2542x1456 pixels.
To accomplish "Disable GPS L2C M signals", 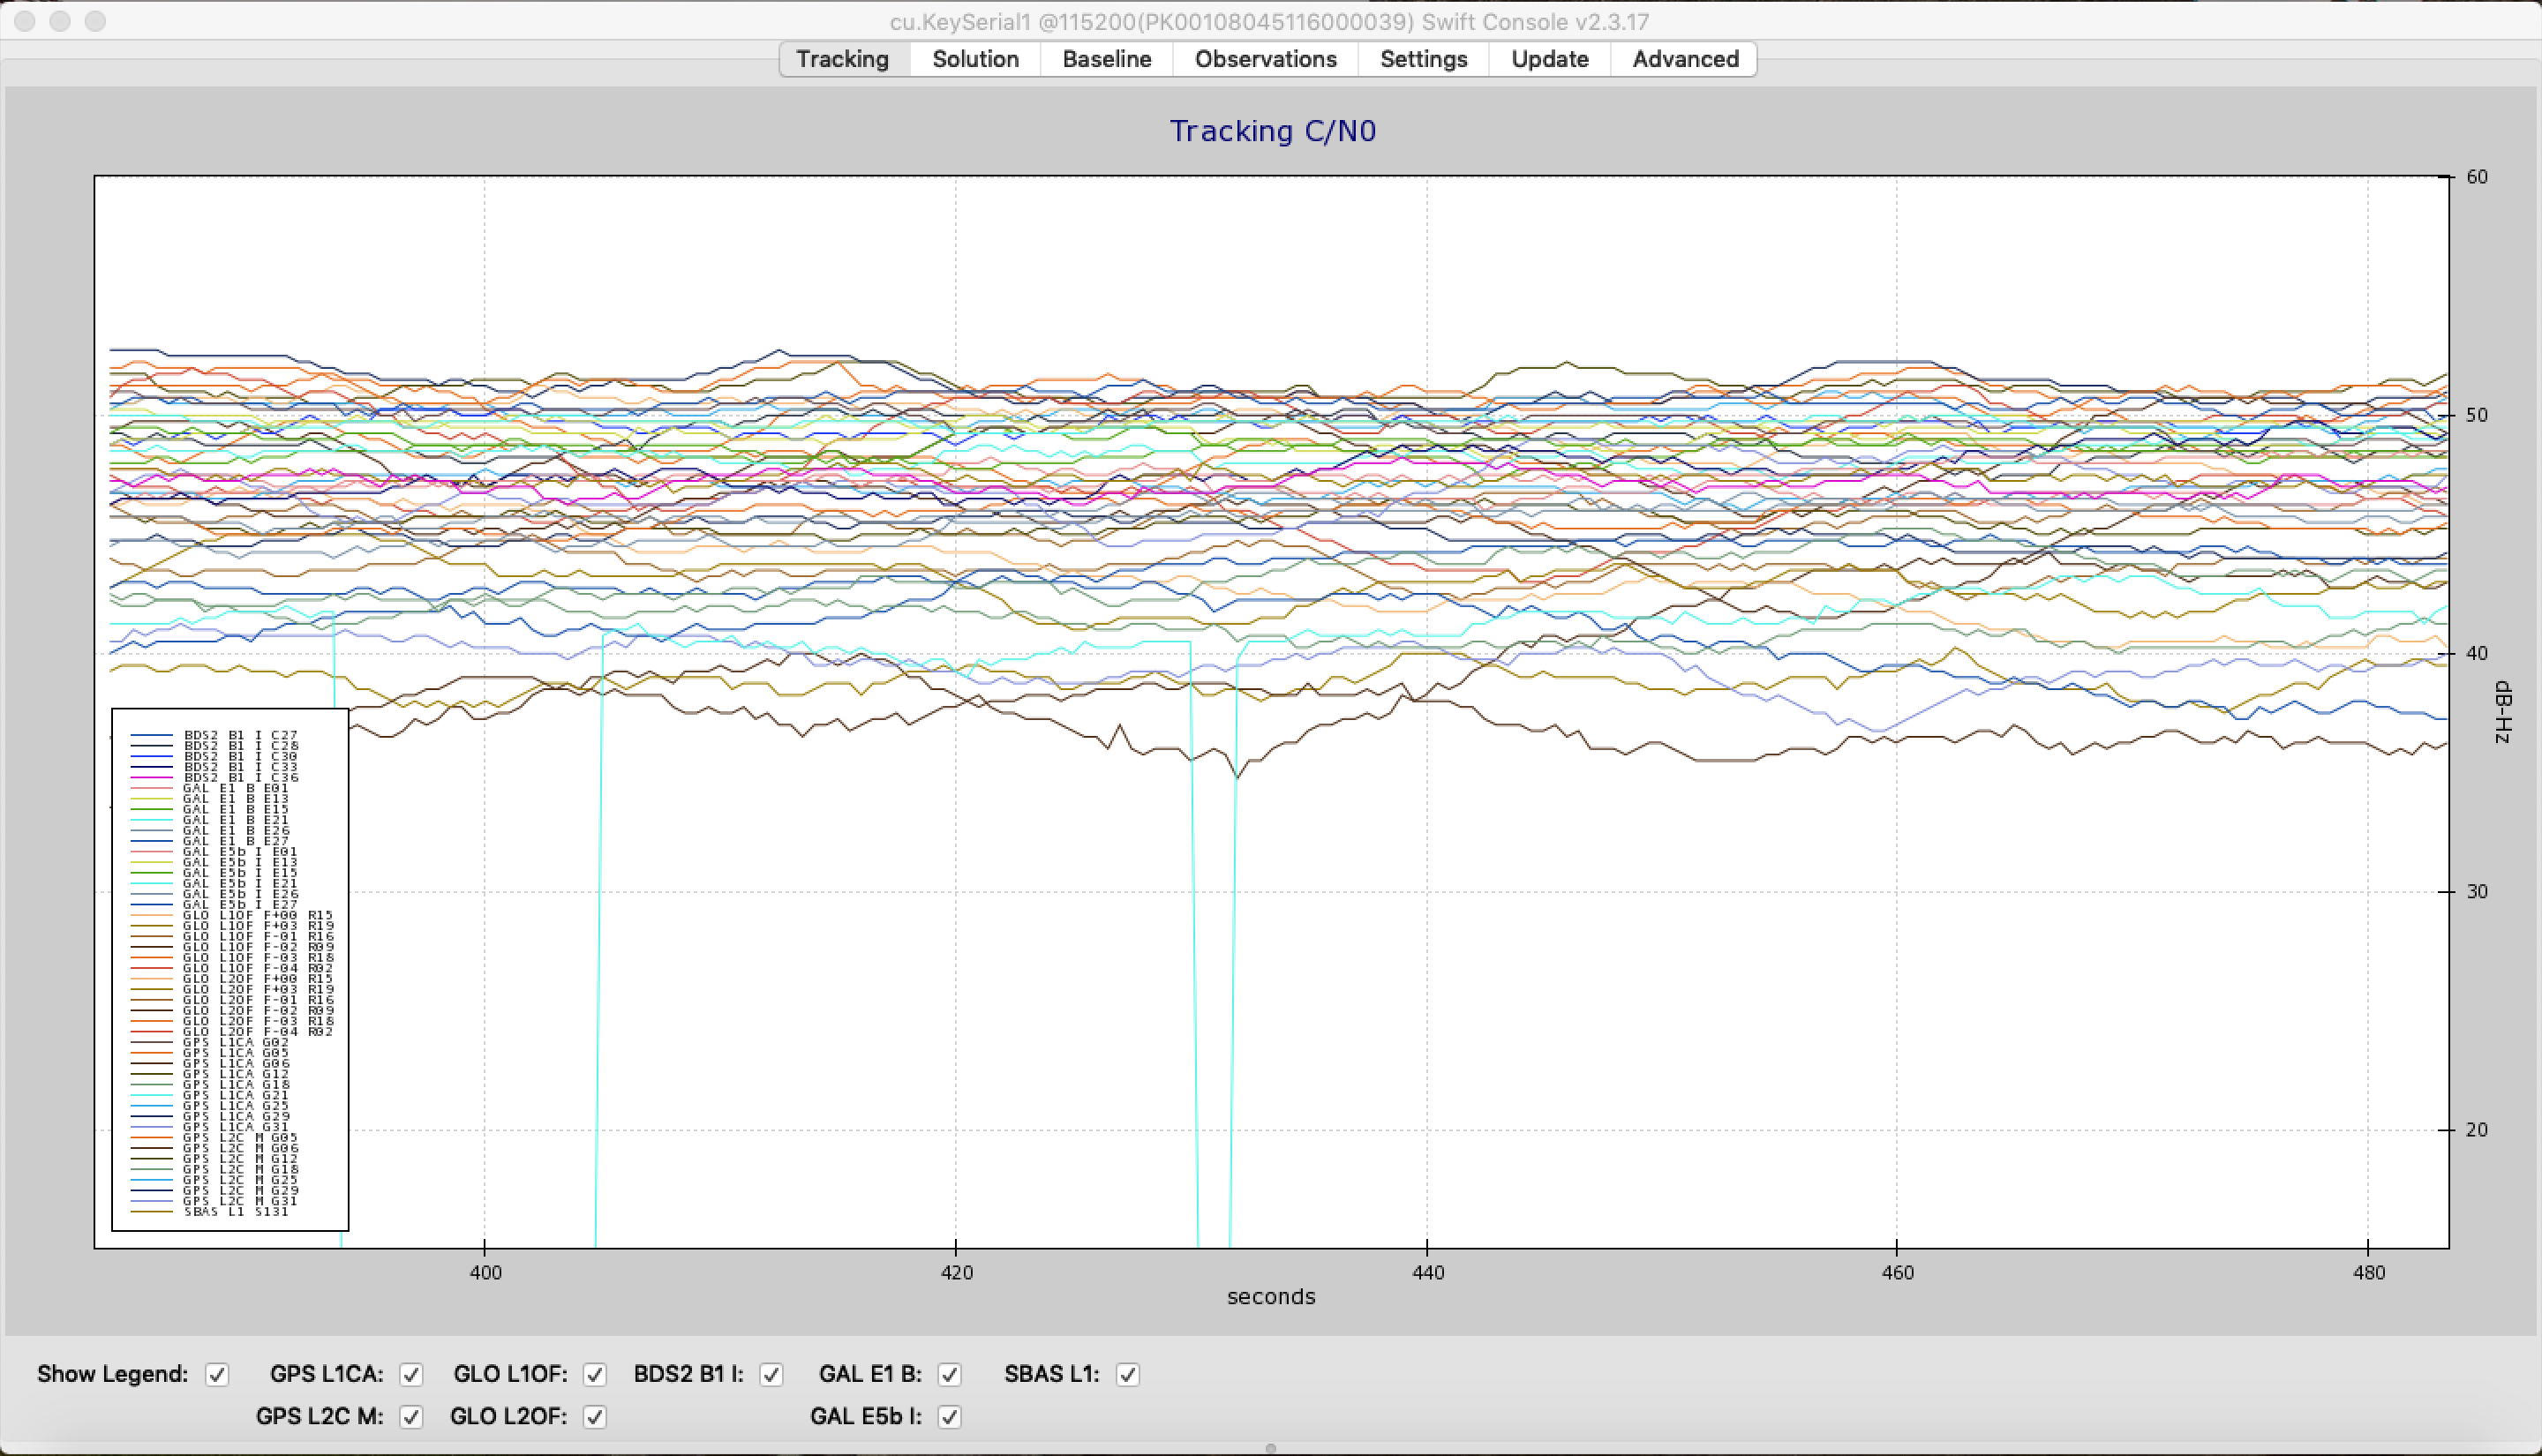I will 411,1416.
